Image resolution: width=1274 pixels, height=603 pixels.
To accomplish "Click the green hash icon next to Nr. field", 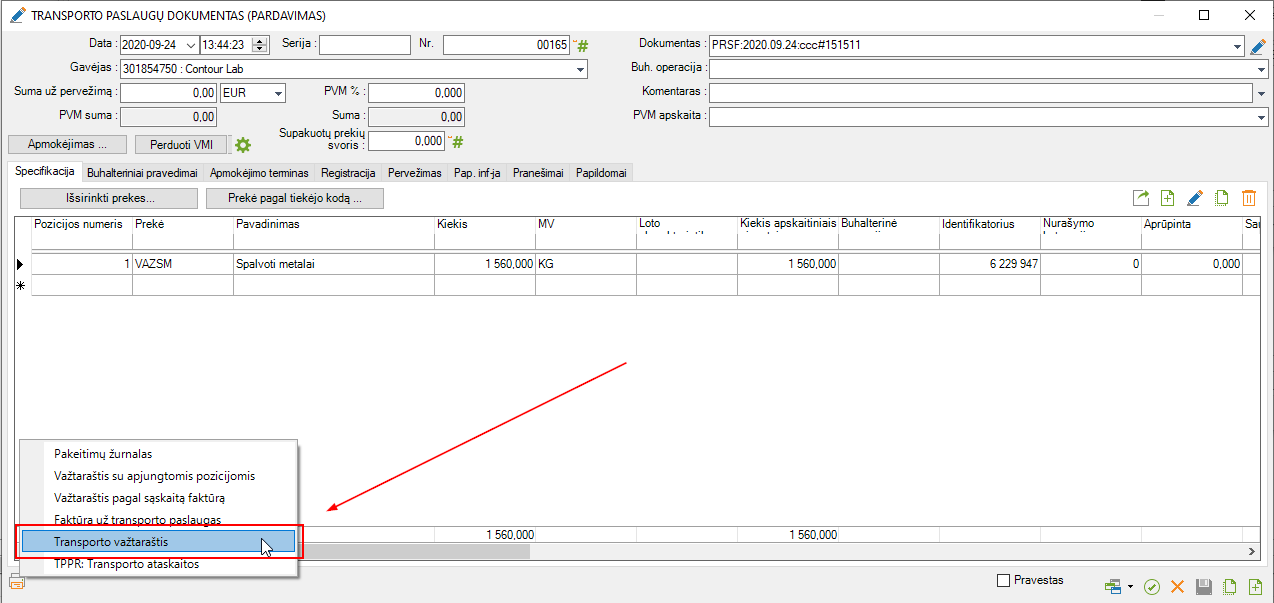I will pyautogui.click(x=582, y=46).
